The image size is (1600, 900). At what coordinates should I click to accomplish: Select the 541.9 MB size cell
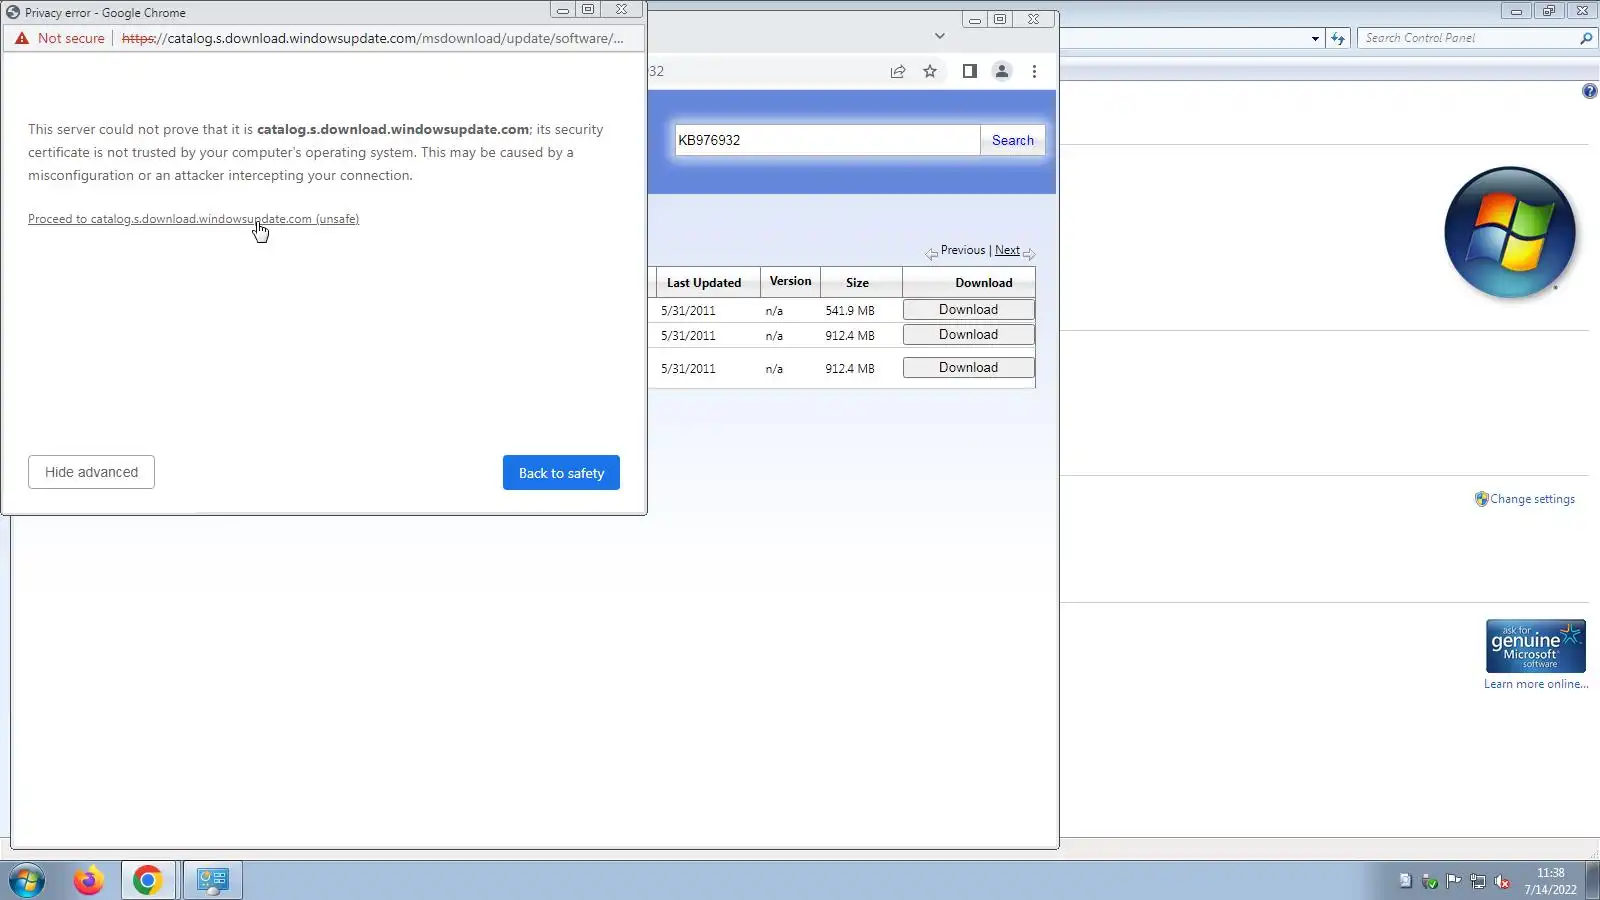click(x=850, y=311)
